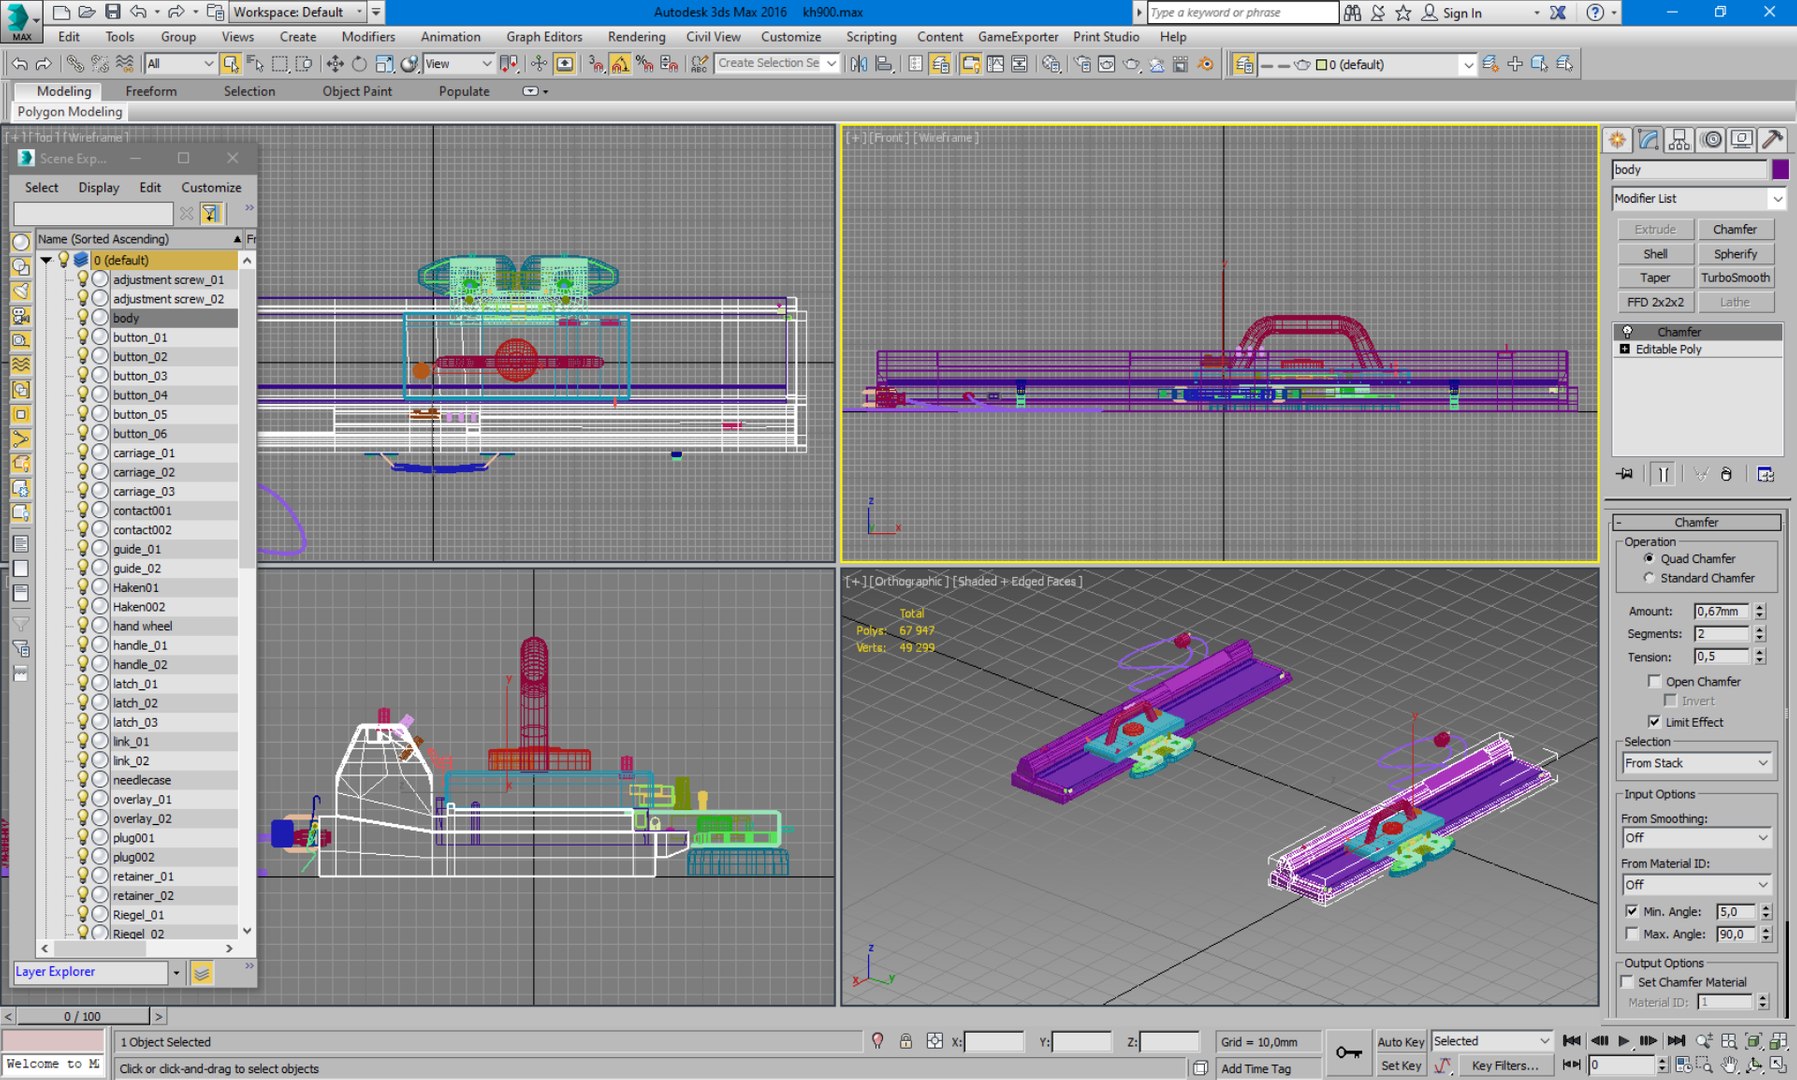
Task: Play the animation
Action: point(1624,1041)
